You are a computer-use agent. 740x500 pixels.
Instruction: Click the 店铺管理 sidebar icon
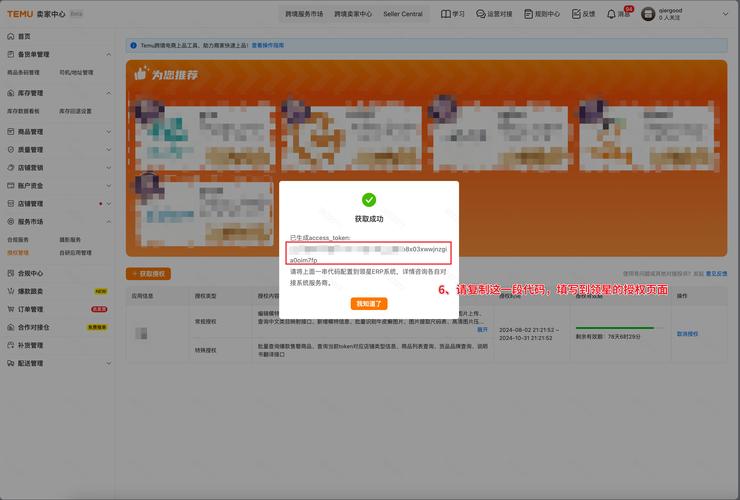[10, 203]
